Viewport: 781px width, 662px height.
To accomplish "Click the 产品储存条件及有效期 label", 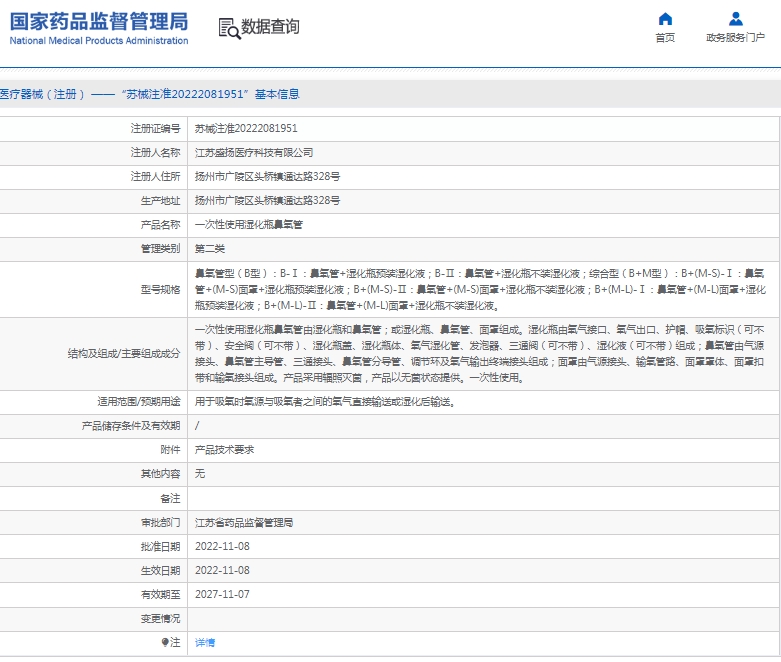I will [131, 426].
